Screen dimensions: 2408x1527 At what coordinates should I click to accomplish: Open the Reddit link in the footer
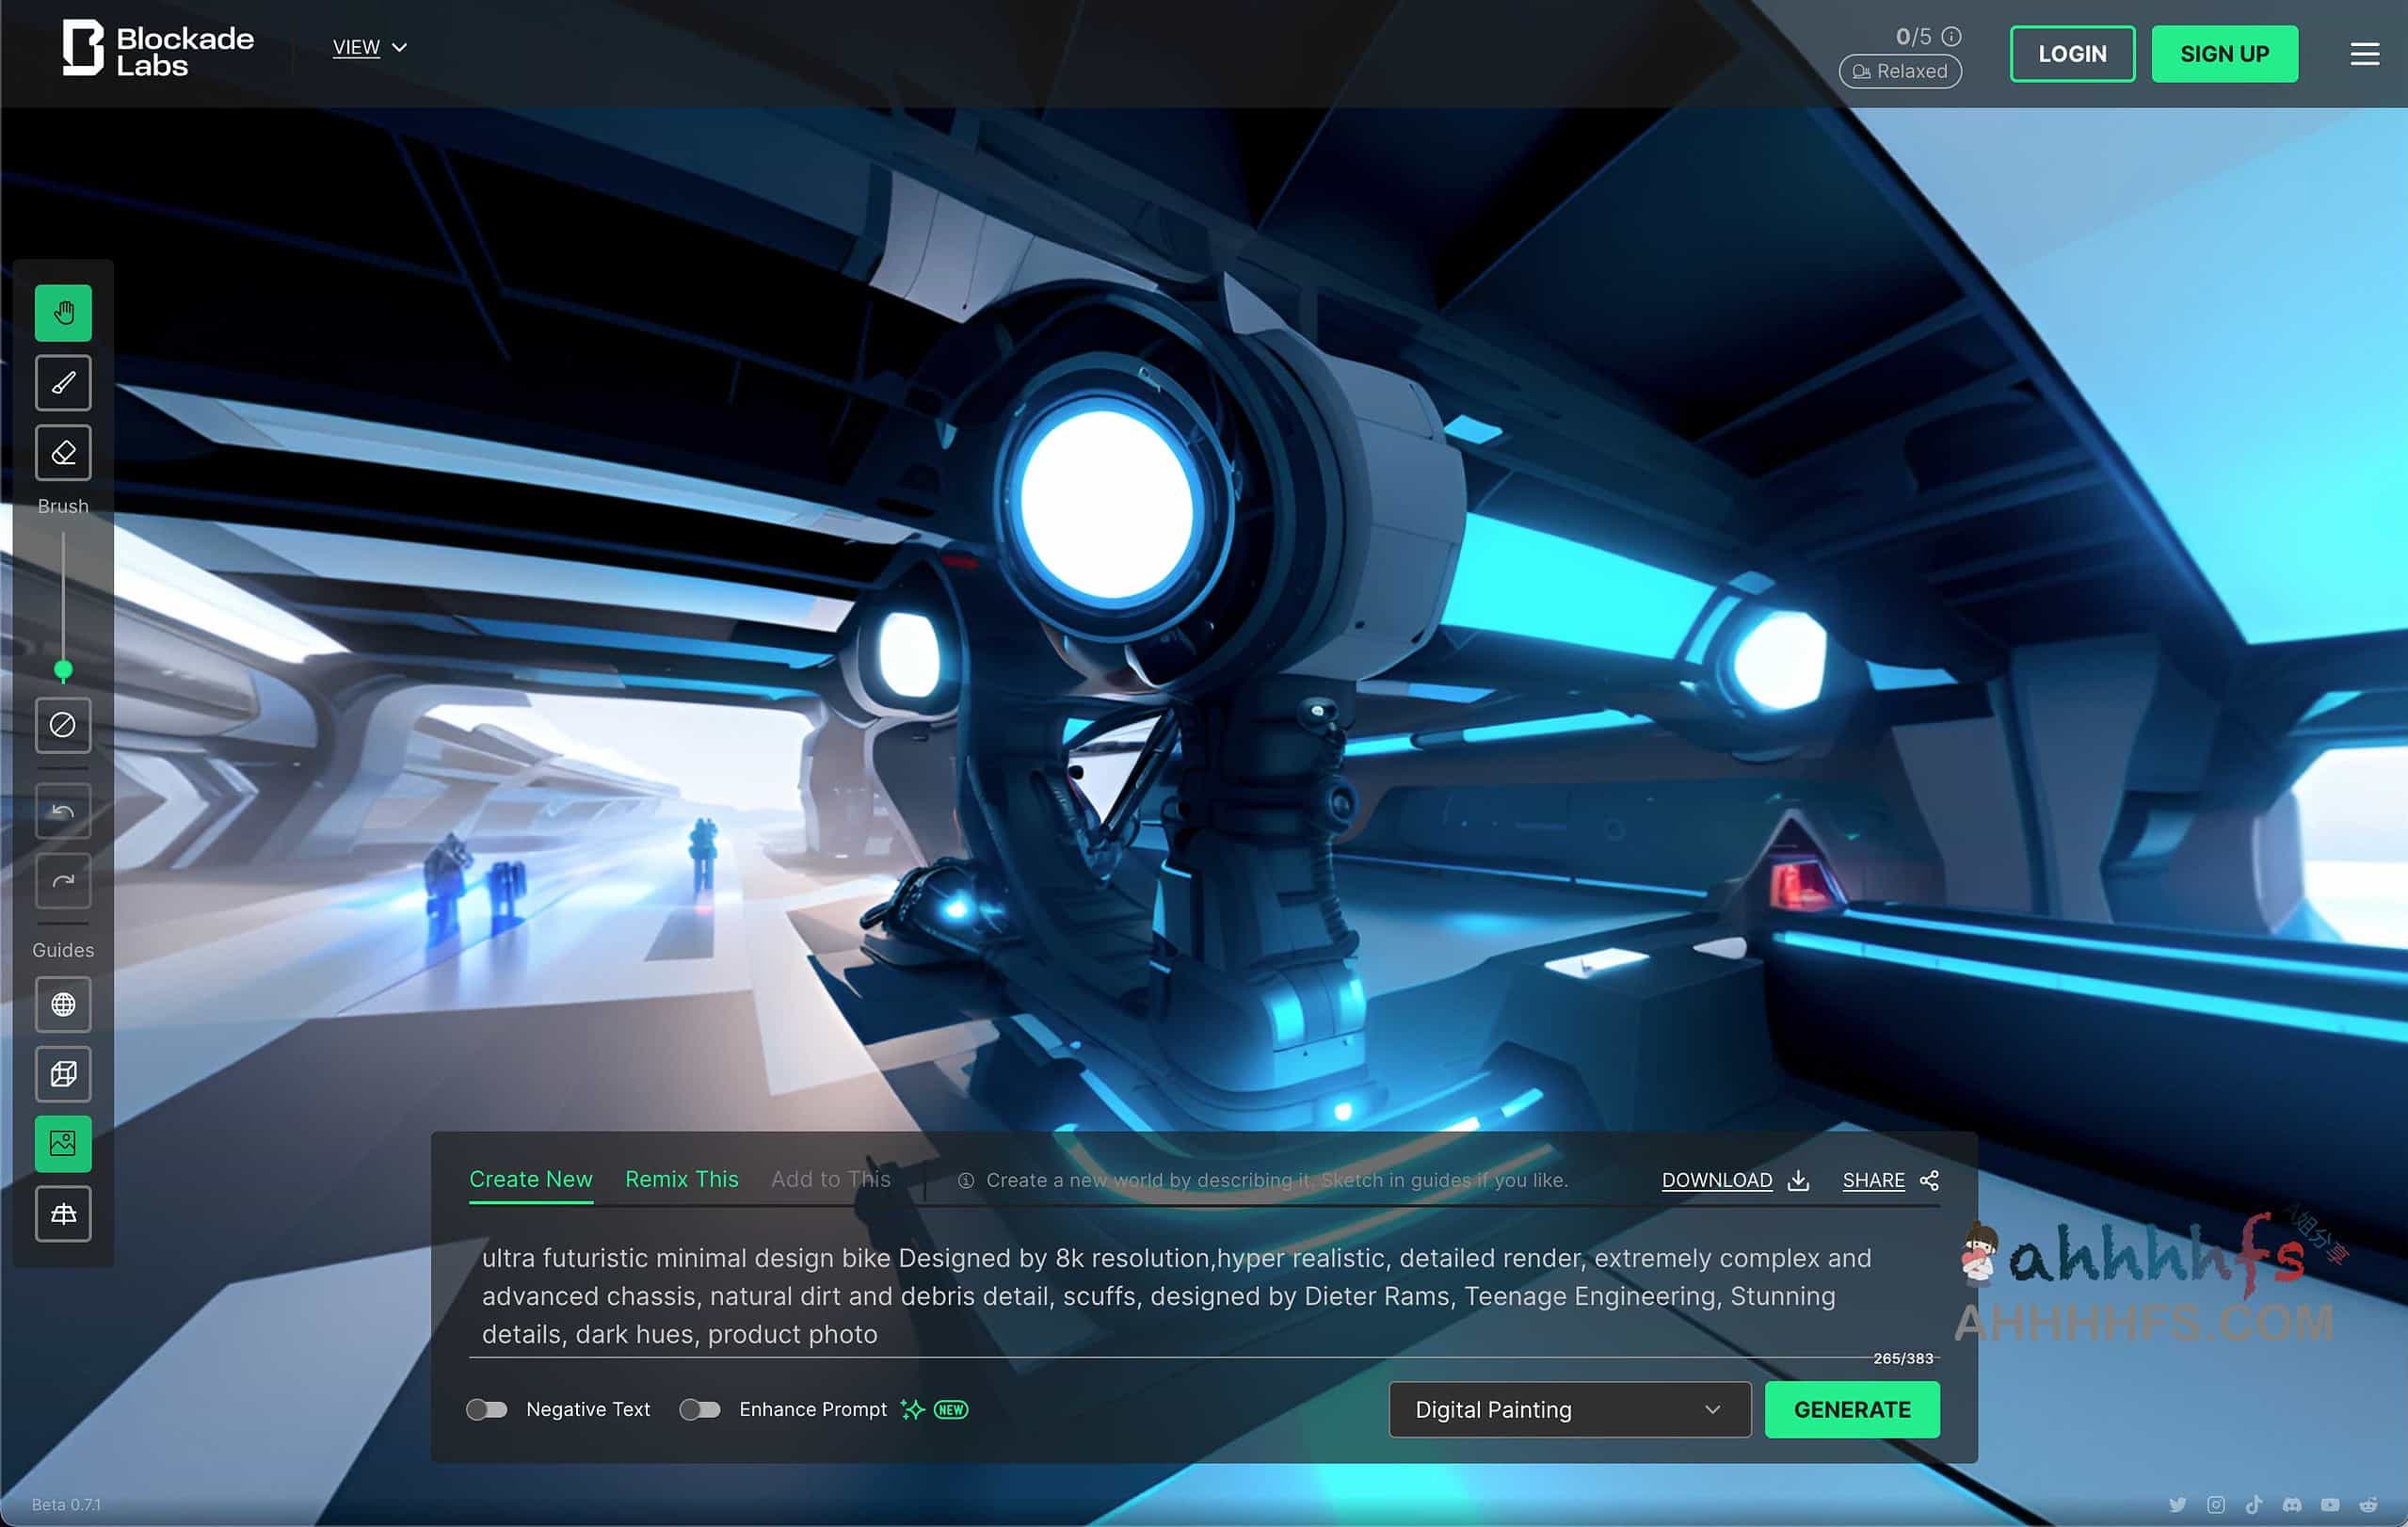[2369, 1505]
